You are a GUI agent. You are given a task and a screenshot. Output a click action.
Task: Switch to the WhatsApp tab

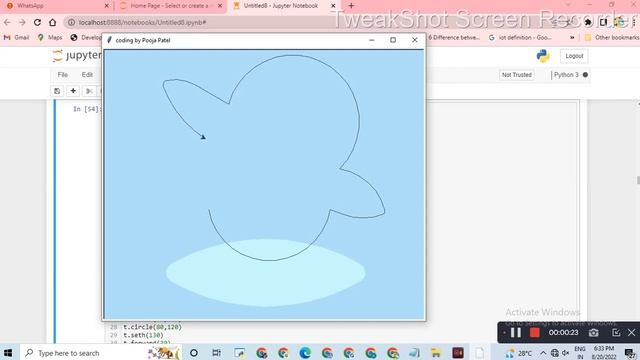(57, 6)
